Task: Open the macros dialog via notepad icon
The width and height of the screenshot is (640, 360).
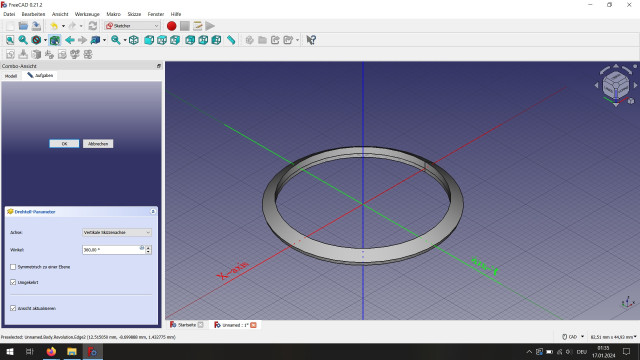Action: pyautogui.click(x=198, y=26)
